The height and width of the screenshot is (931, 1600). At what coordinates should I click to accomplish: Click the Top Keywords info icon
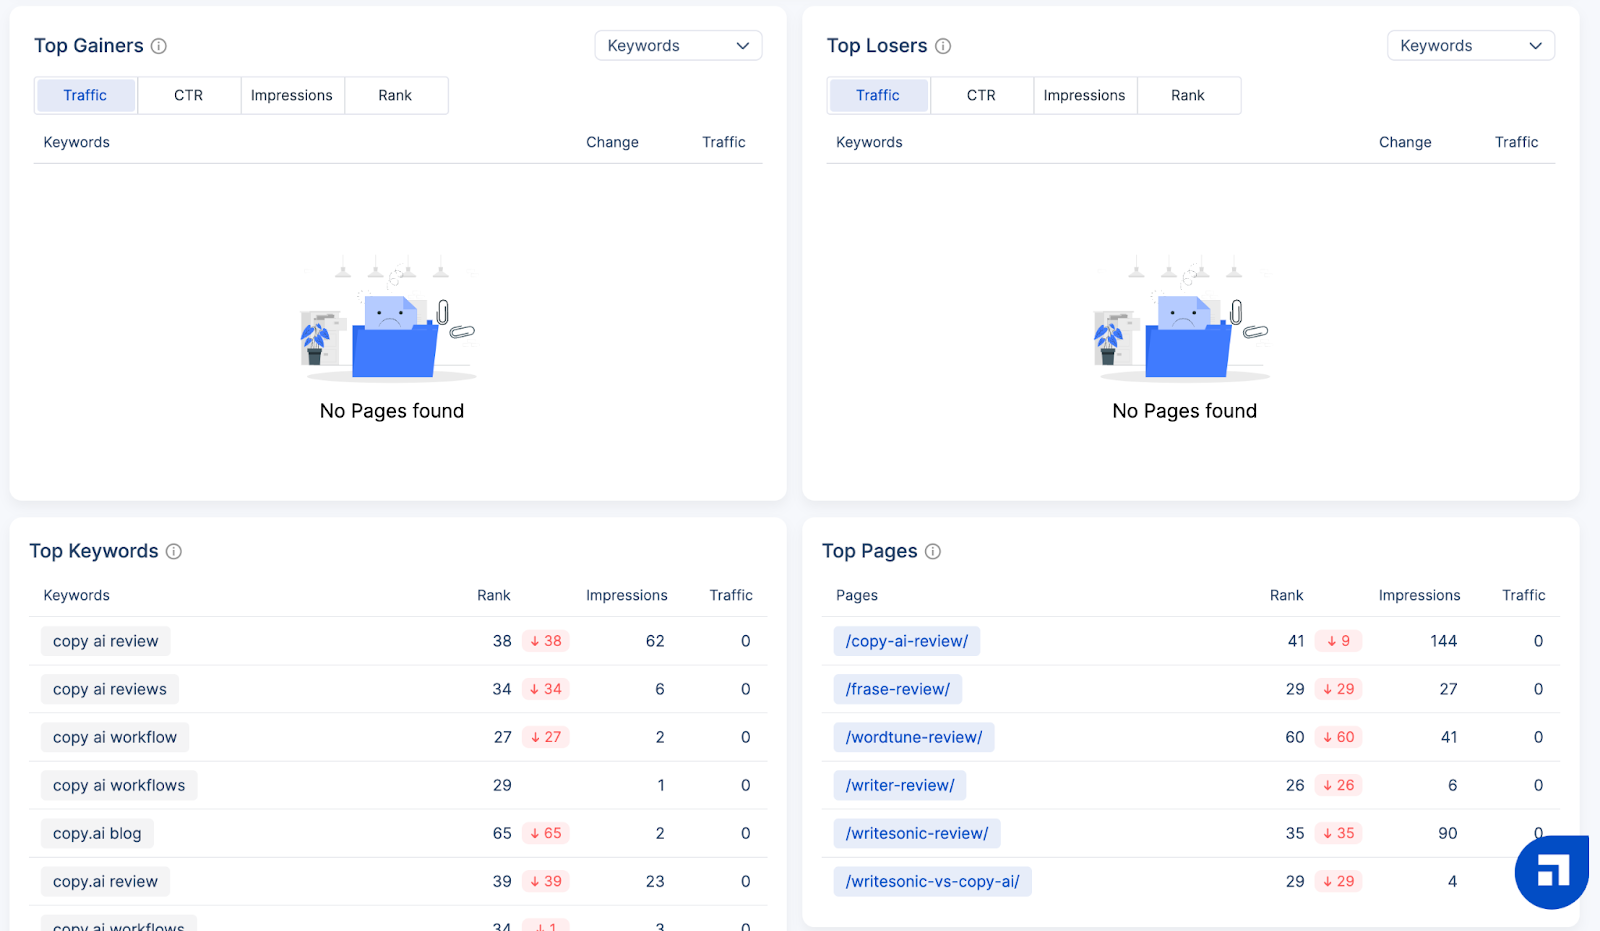click(x=173, y=551)
